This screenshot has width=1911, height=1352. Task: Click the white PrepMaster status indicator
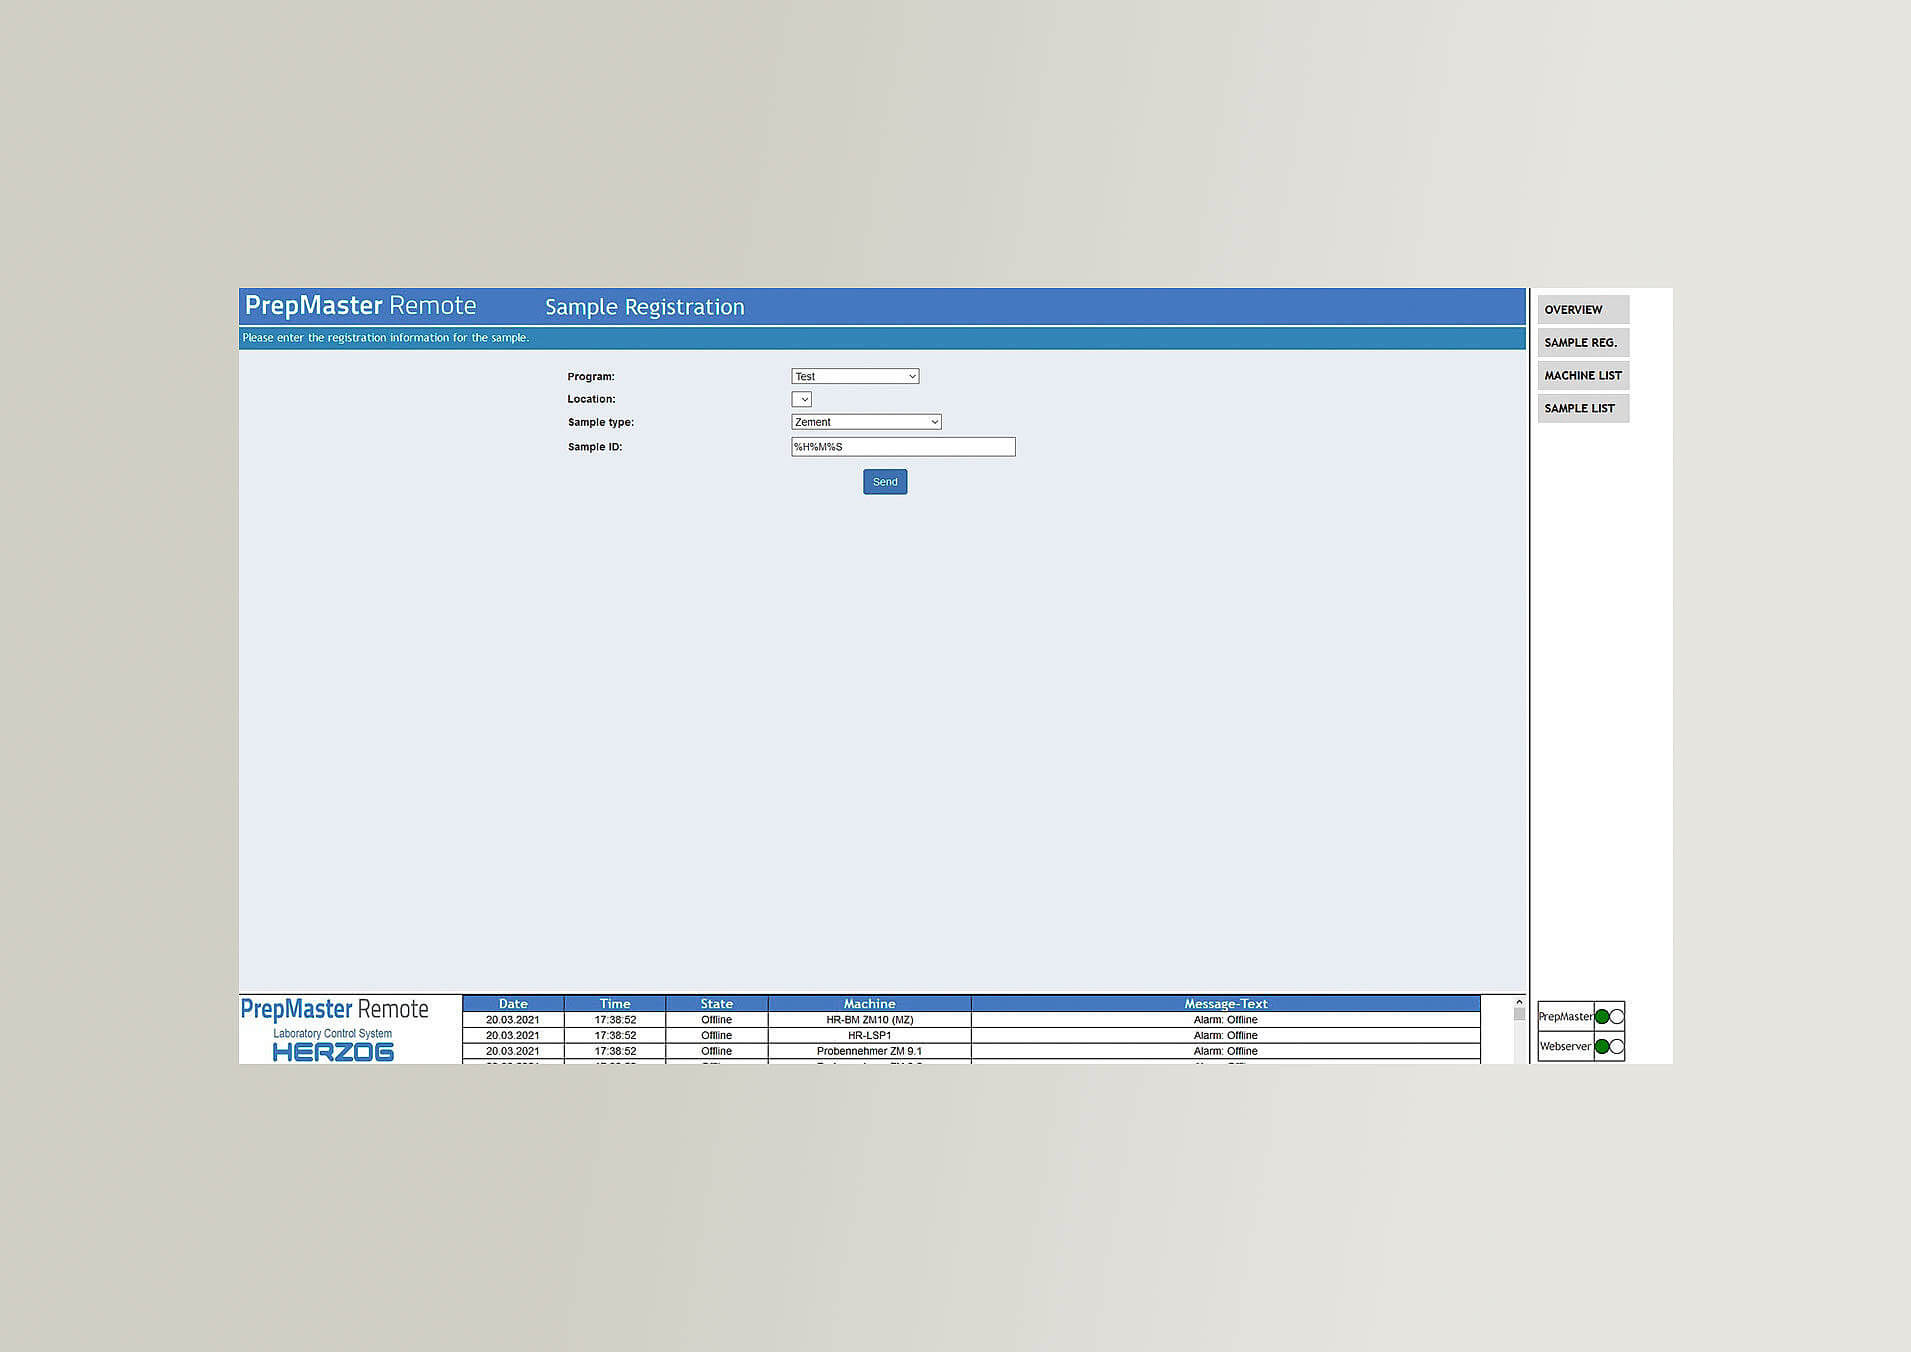pyautogui.click(x=1616, y=1016)
